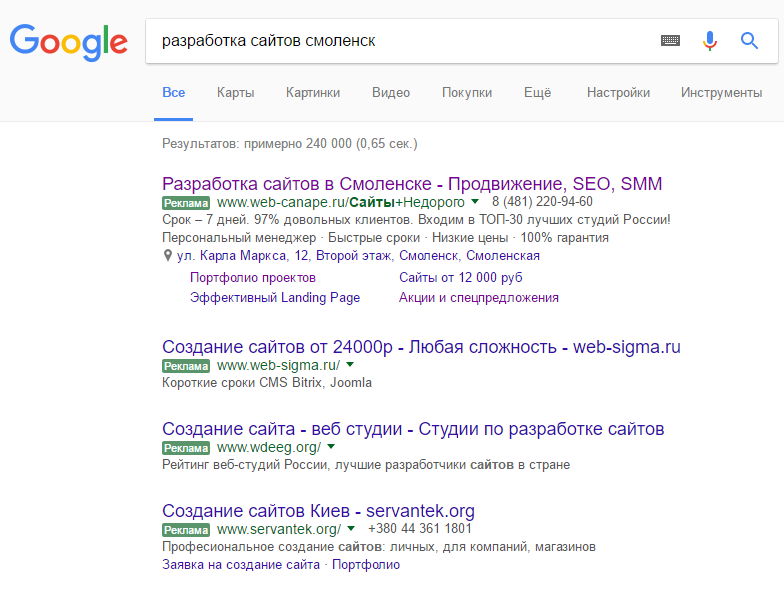Expand dropdown arrow next to servantek.org URL
The image size is (784, 592).
[351, 528]
